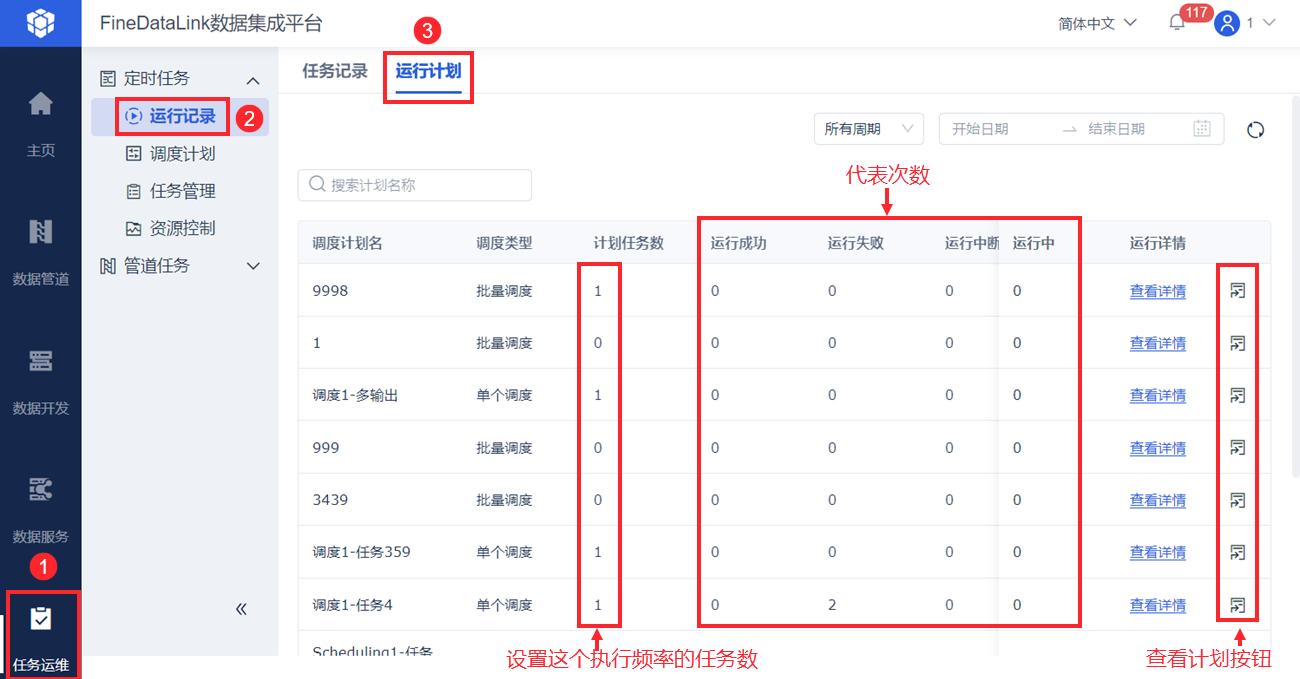Click view plan icon for row 999

pos(1238,448)
